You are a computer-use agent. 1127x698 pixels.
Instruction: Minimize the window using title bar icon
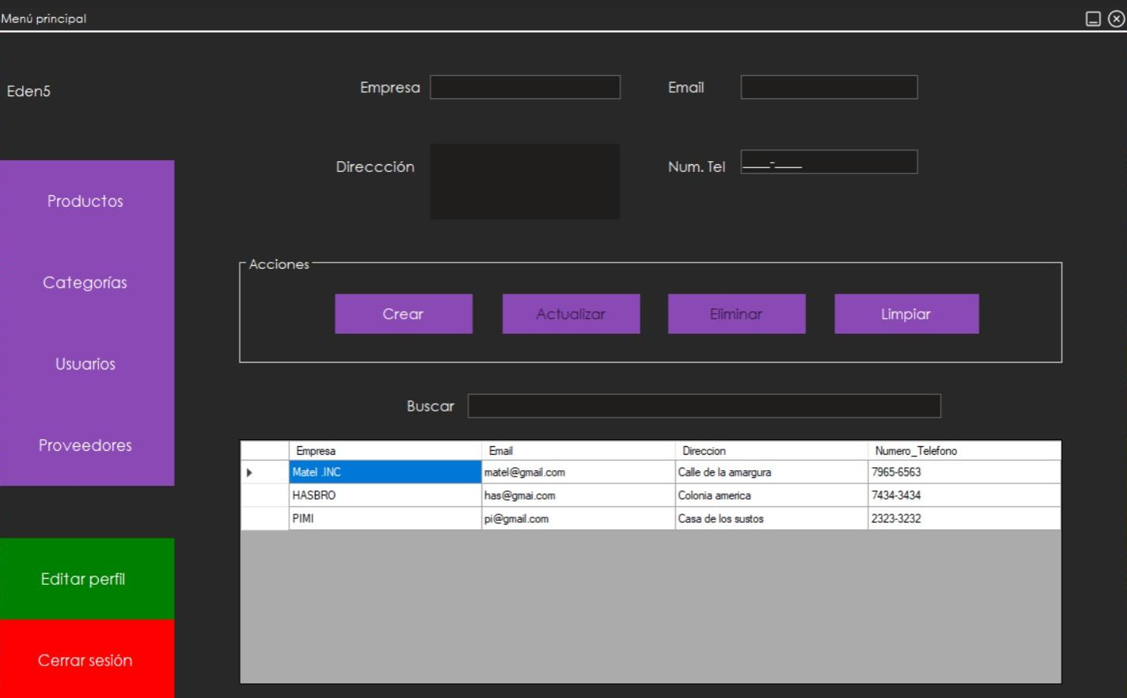click(1093, 19)
